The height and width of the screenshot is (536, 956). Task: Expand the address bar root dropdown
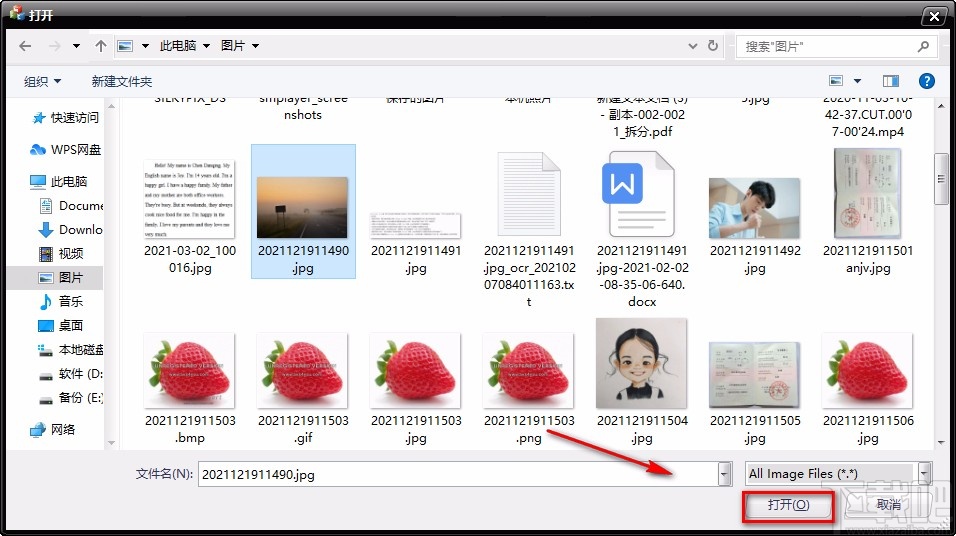click(x=145, y=46)
